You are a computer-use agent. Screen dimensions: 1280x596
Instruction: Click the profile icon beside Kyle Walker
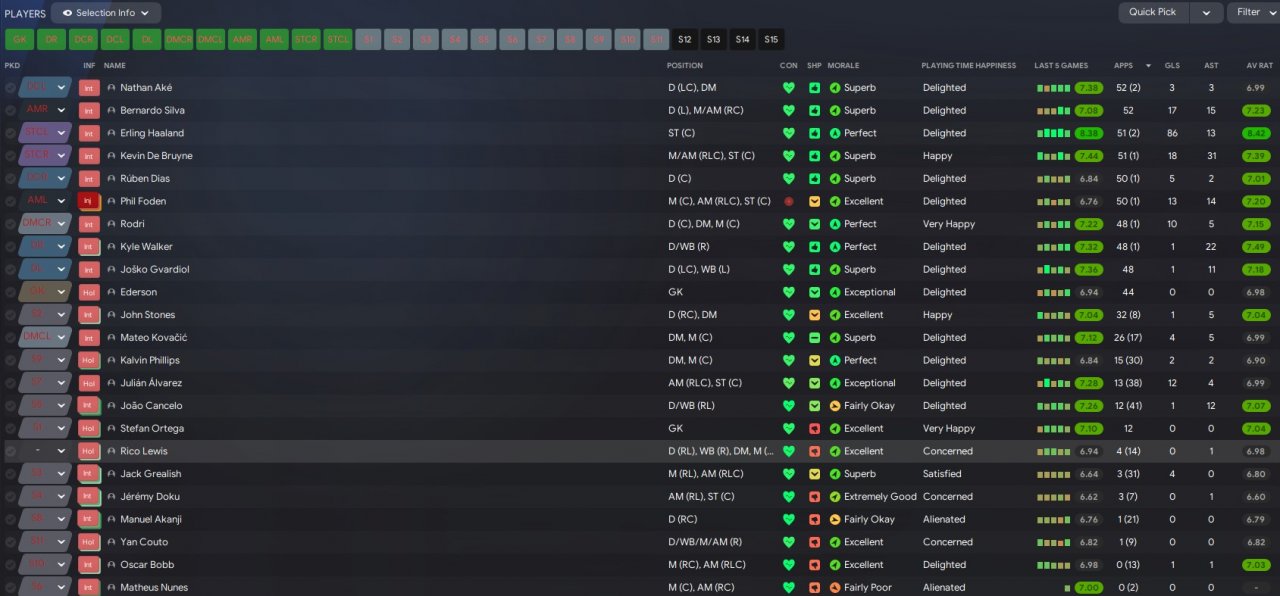point(112,247)
